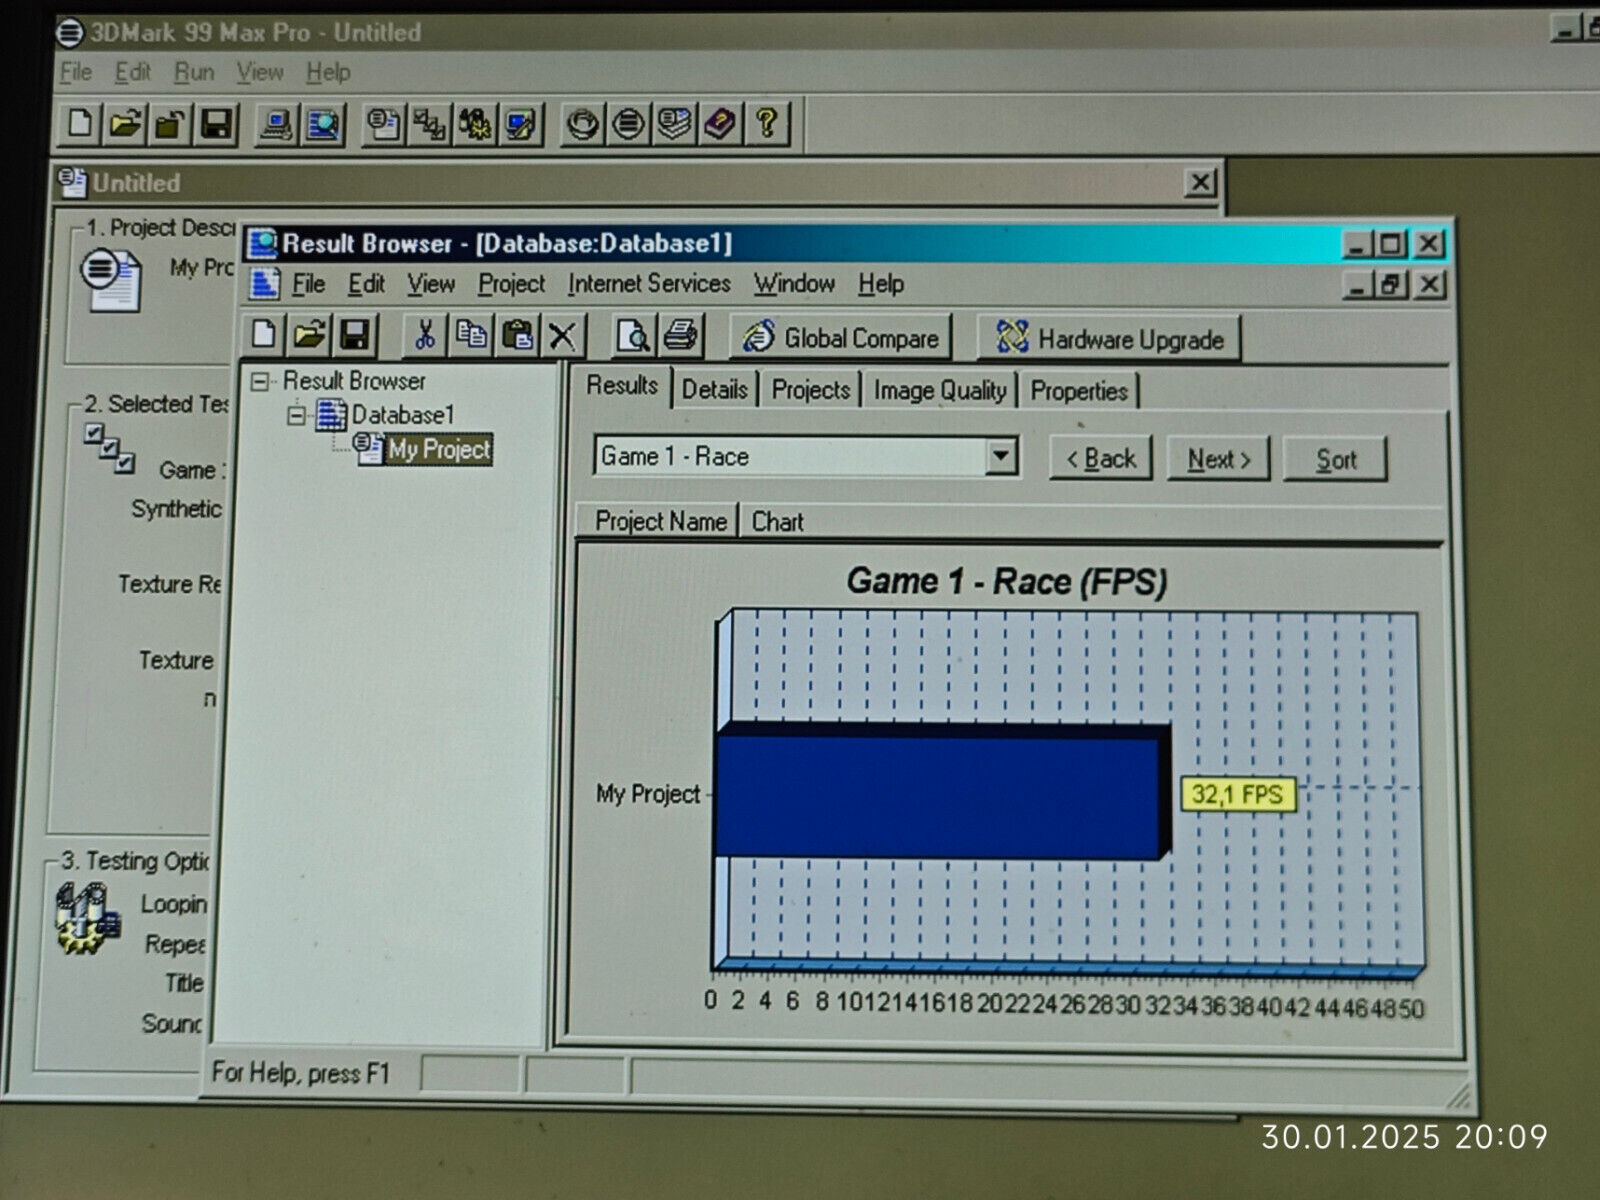Click the 32,1 FPS value label
Screen dimensions: 1600x1200
[x=1237, y=795]
